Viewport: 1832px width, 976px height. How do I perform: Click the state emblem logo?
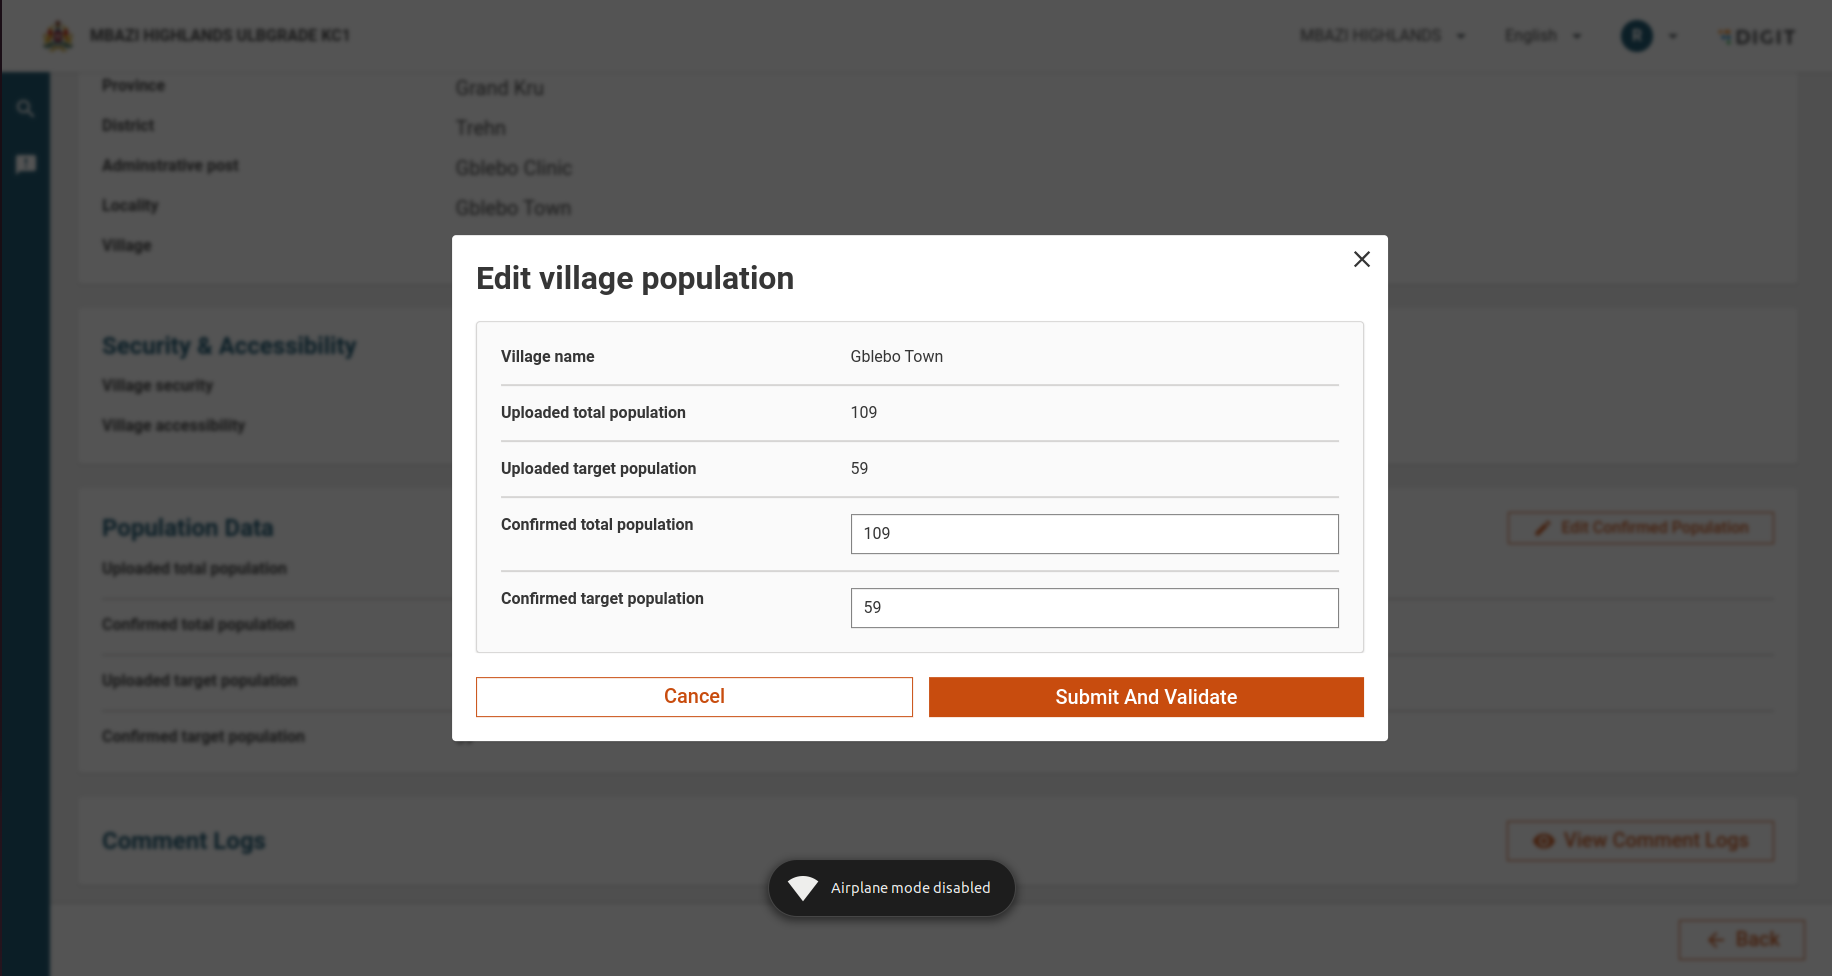58,36
